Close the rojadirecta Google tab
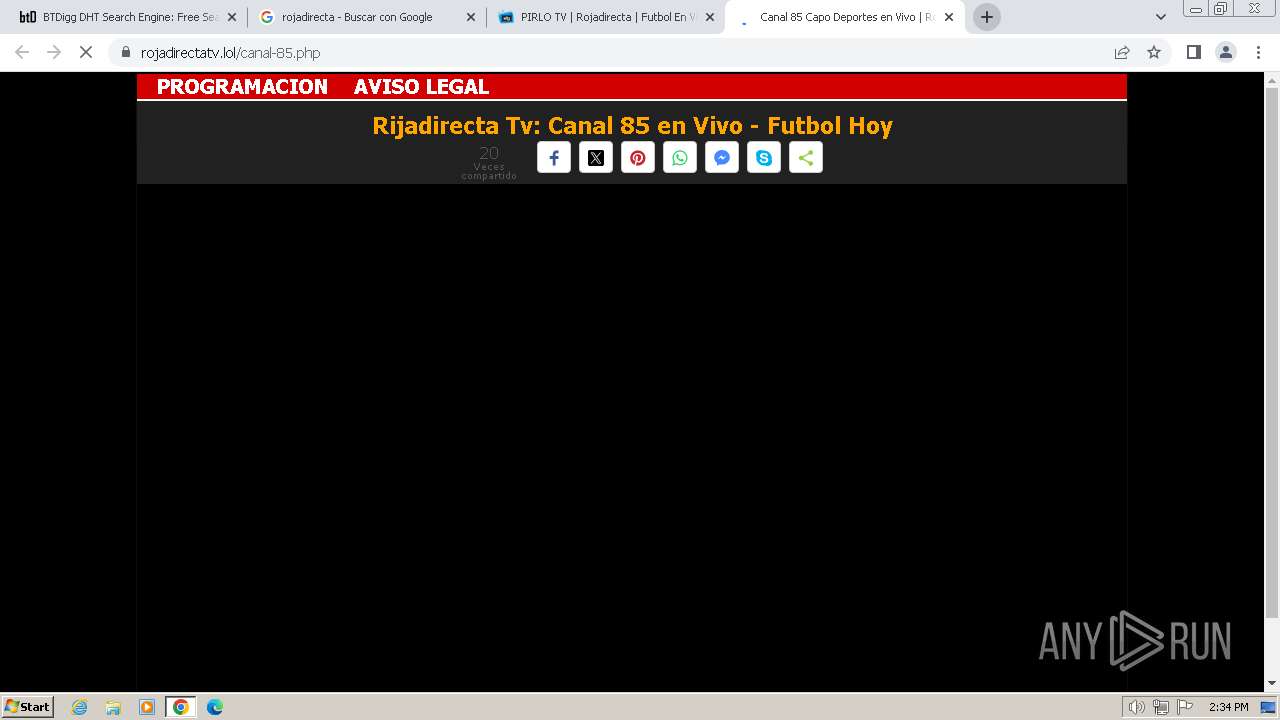Screen dimensions: 1280x720 [471, 17]
